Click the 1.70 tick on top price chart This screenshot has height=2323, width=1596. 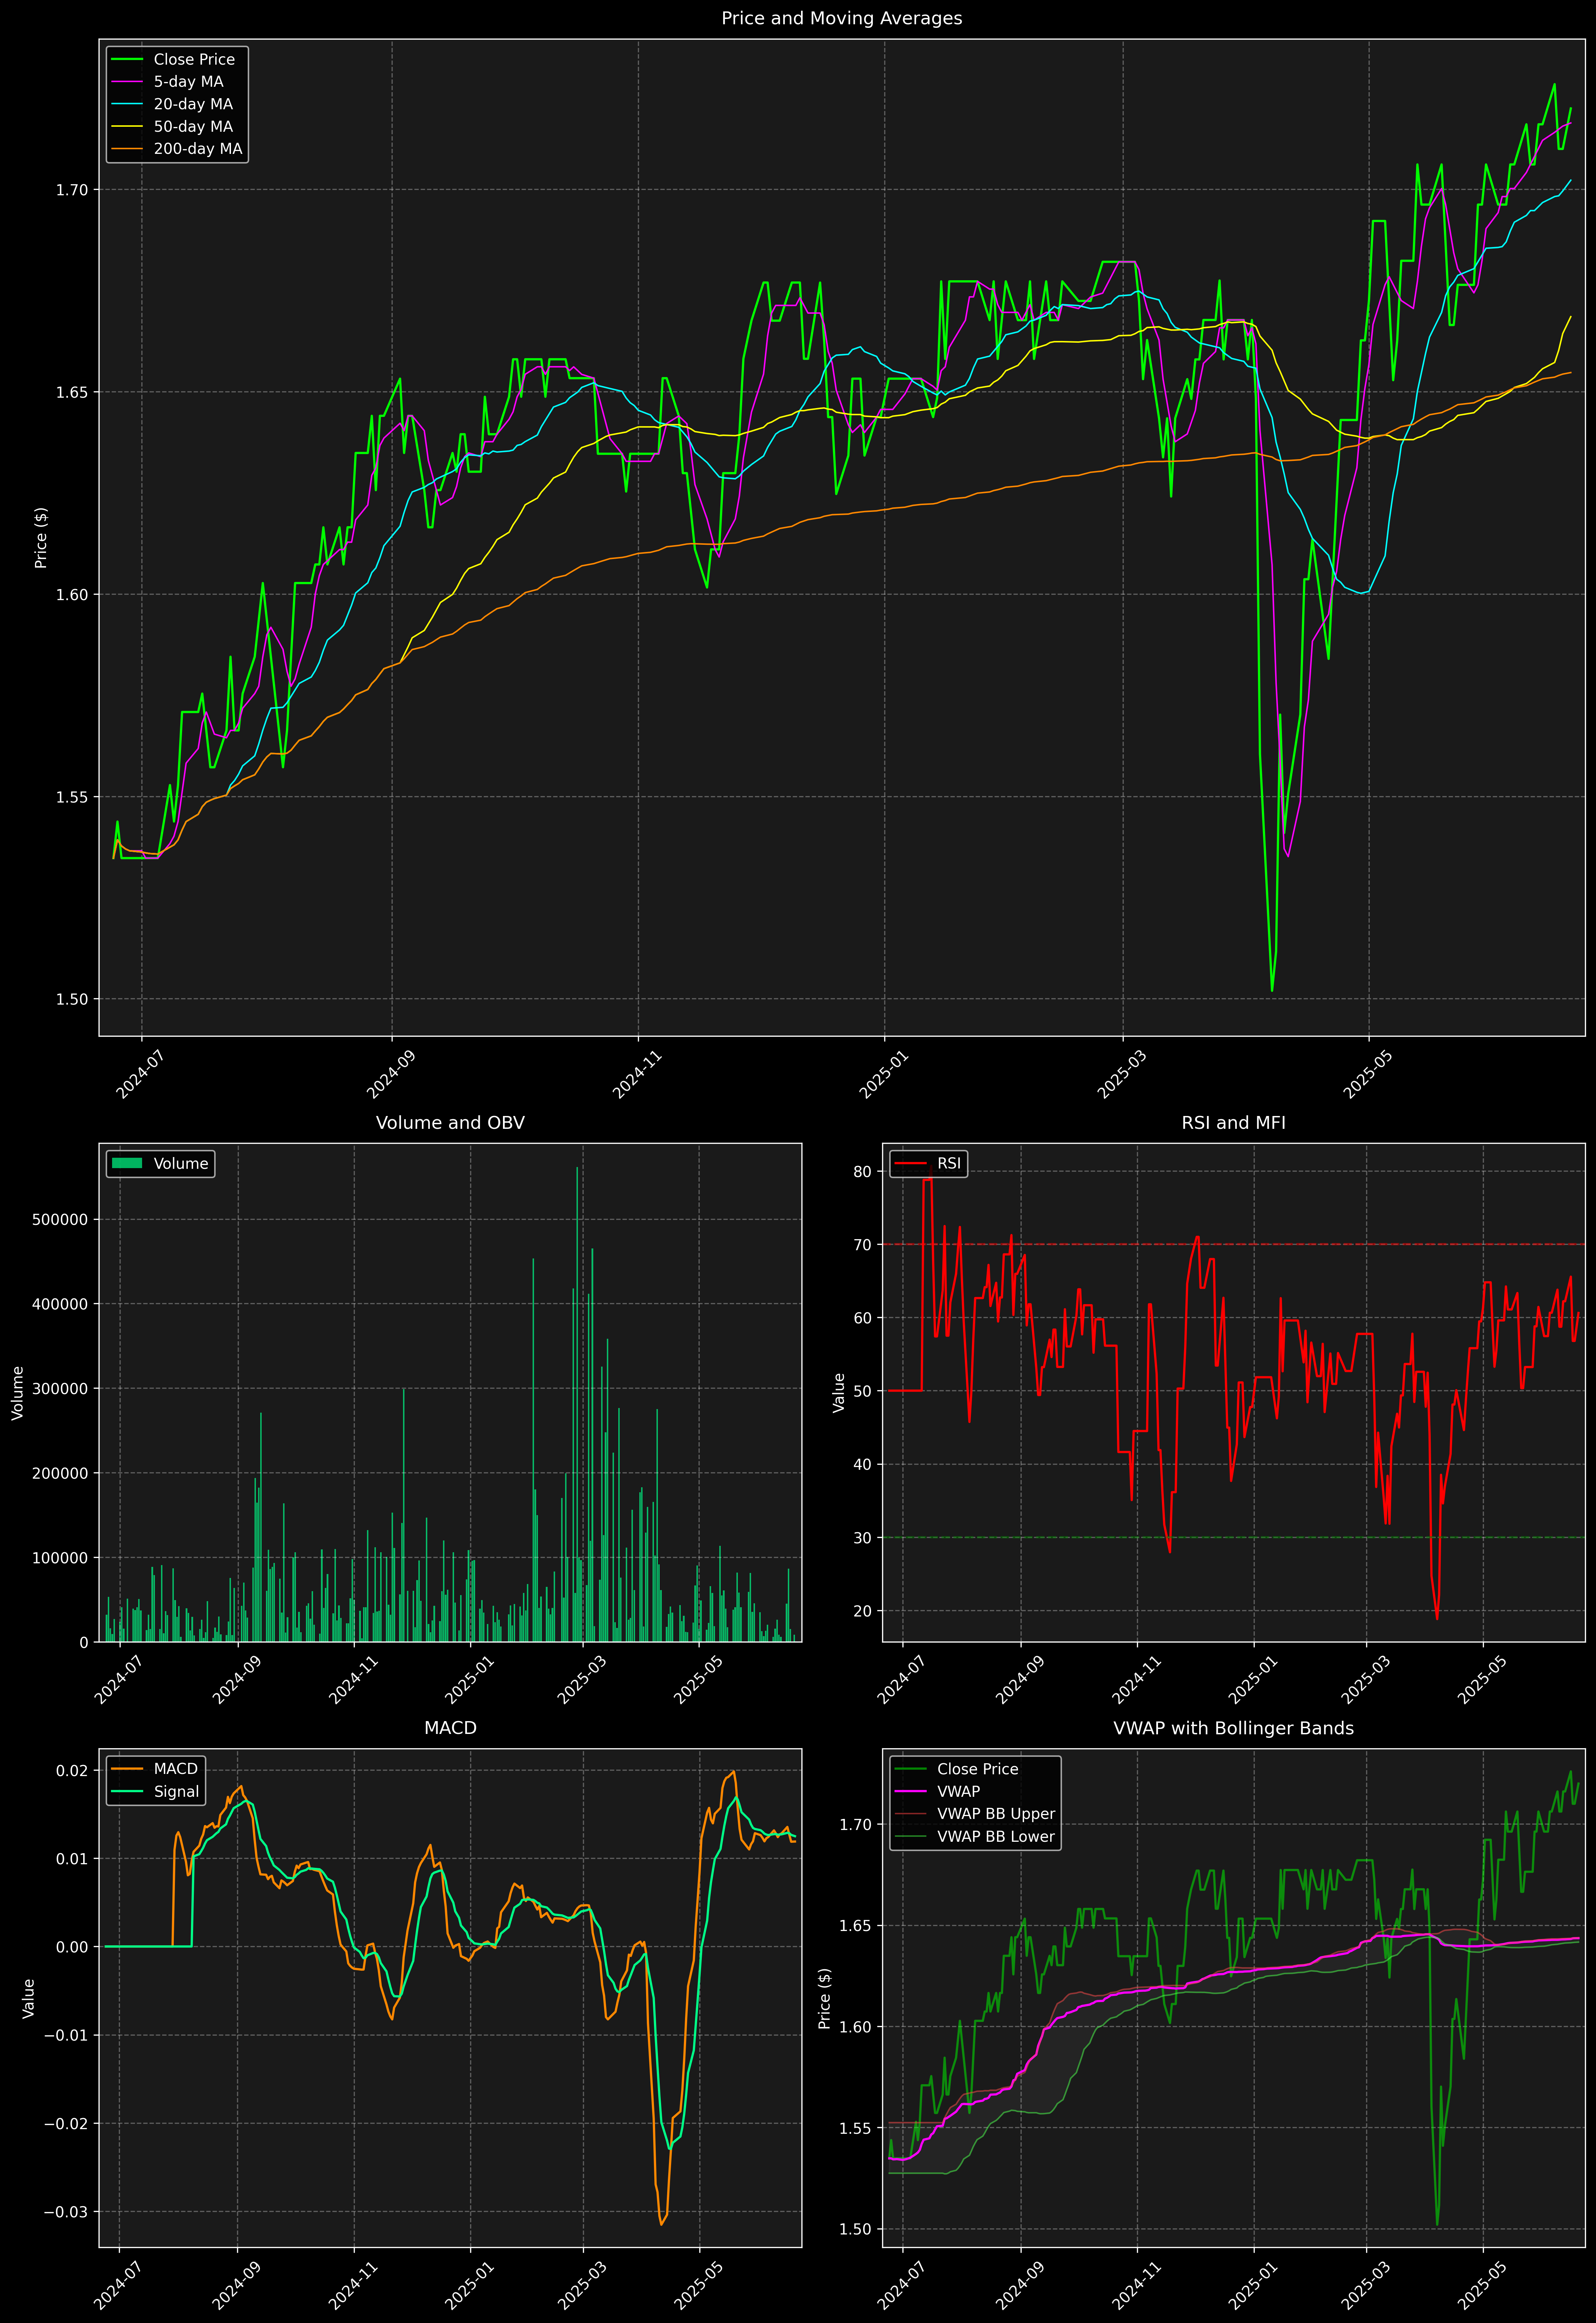72,190
